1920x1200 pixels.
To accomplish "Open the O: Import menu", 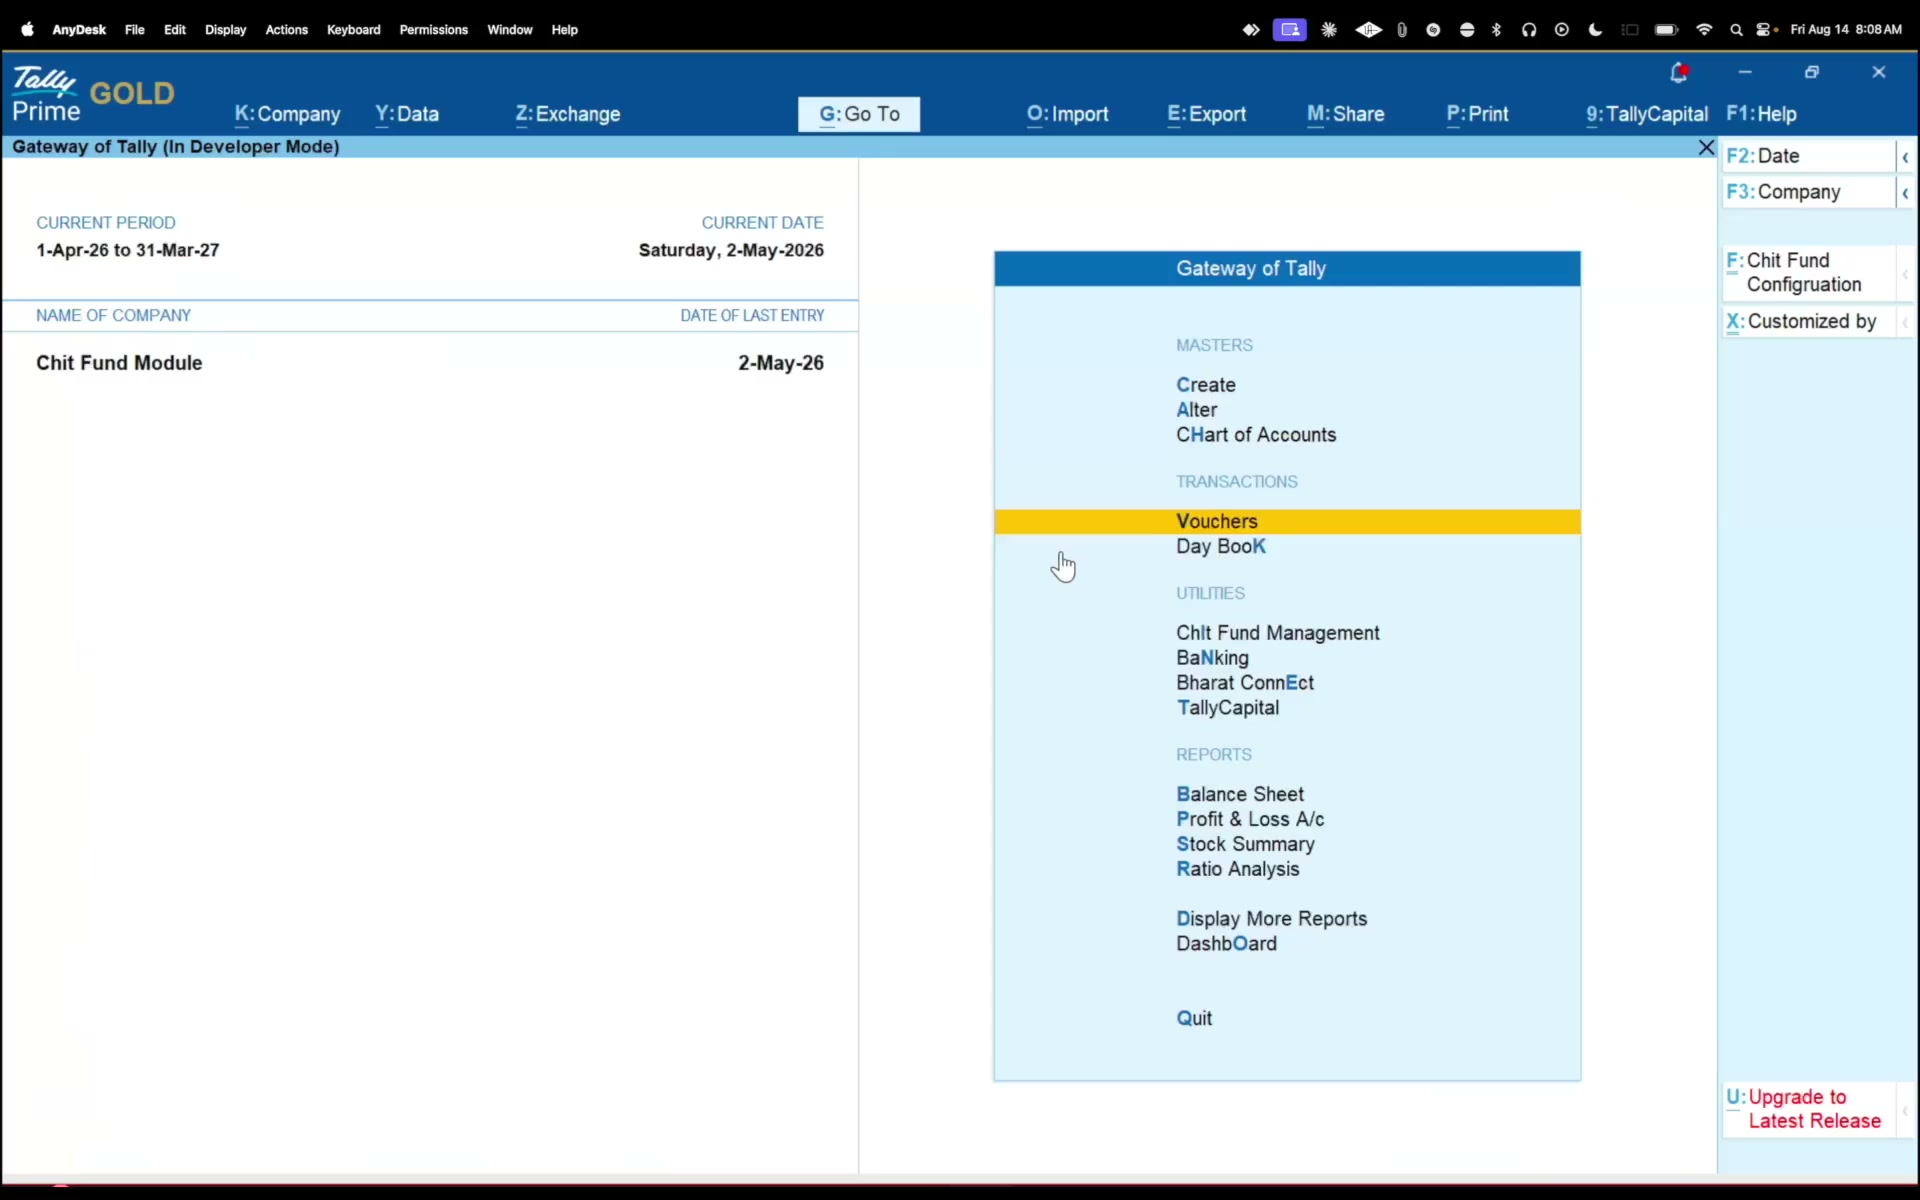I will [1067, 114].
